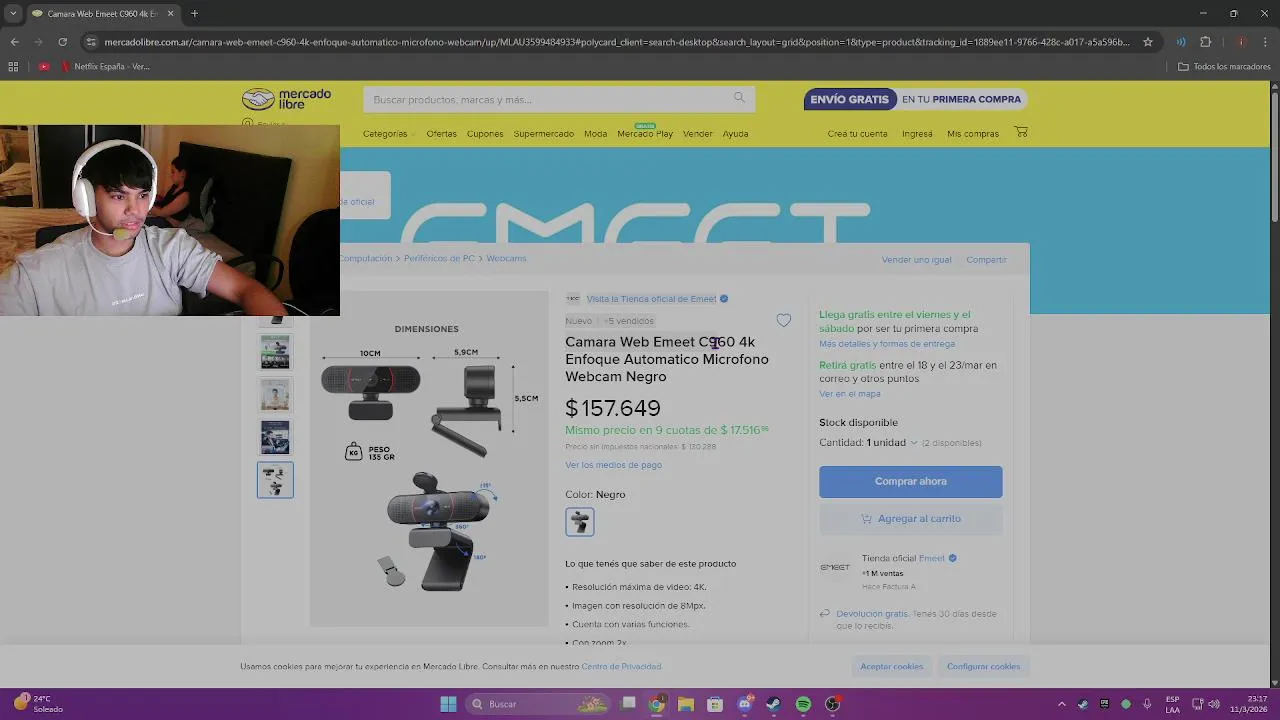This screenshot has height=720, width=1280.
Task: Open Chrome apps grid in bookmarks bar
Action: (13, 66)
